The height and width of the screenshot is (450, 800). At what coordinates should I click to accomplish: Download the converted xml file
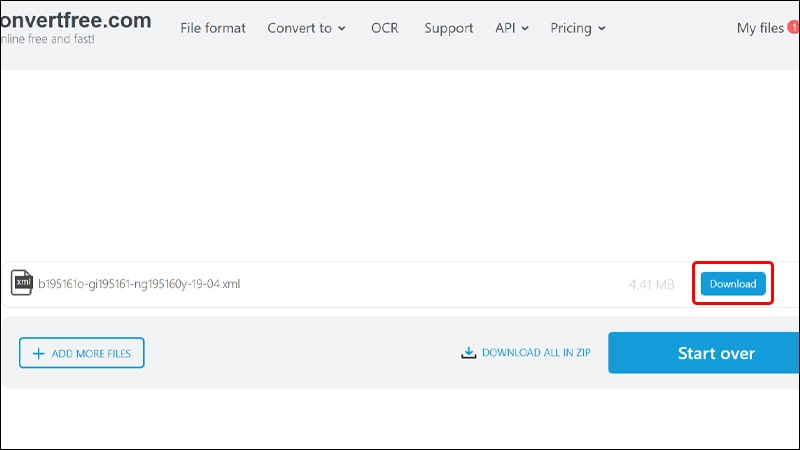pos(733,284)
